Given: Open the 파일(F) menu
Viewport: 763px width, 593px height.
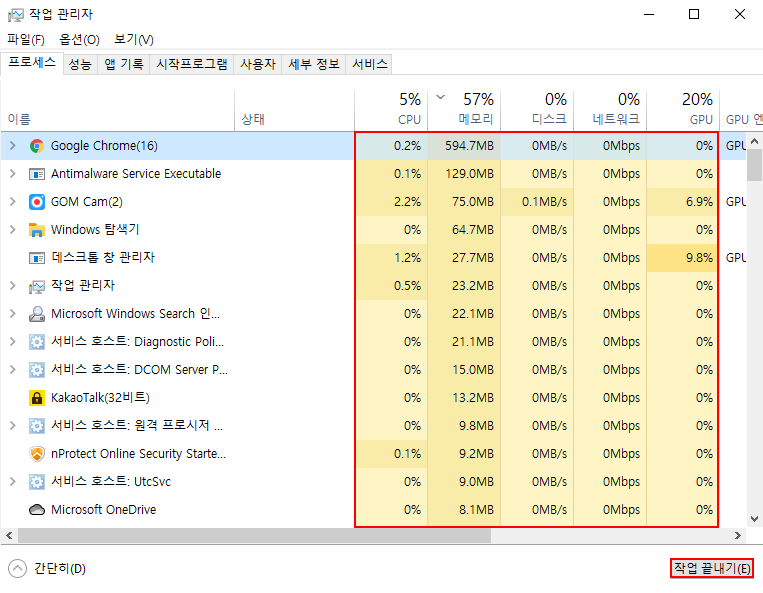Looking at the screenshot, I should (26, 39).
